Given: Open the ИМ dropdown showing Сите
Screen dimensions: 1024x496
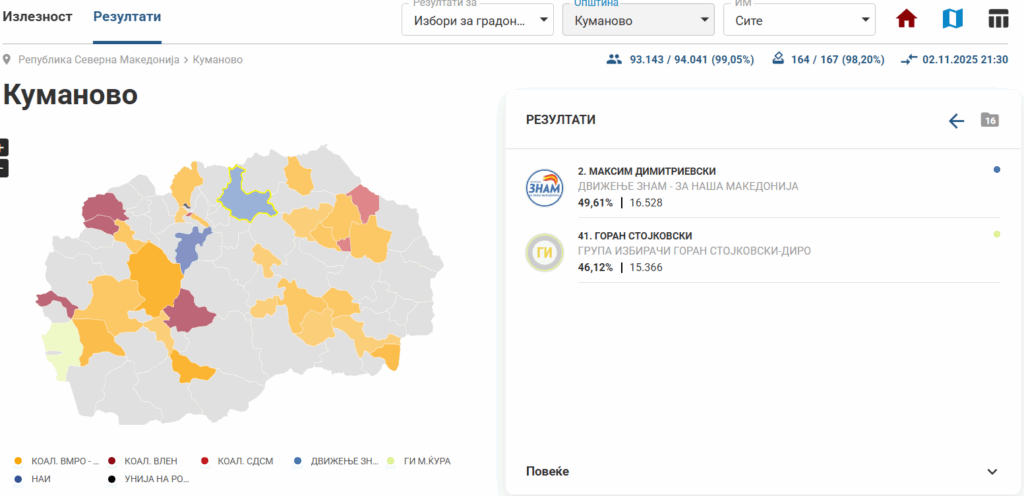Looking at the screenshot, I should point(798,19).
